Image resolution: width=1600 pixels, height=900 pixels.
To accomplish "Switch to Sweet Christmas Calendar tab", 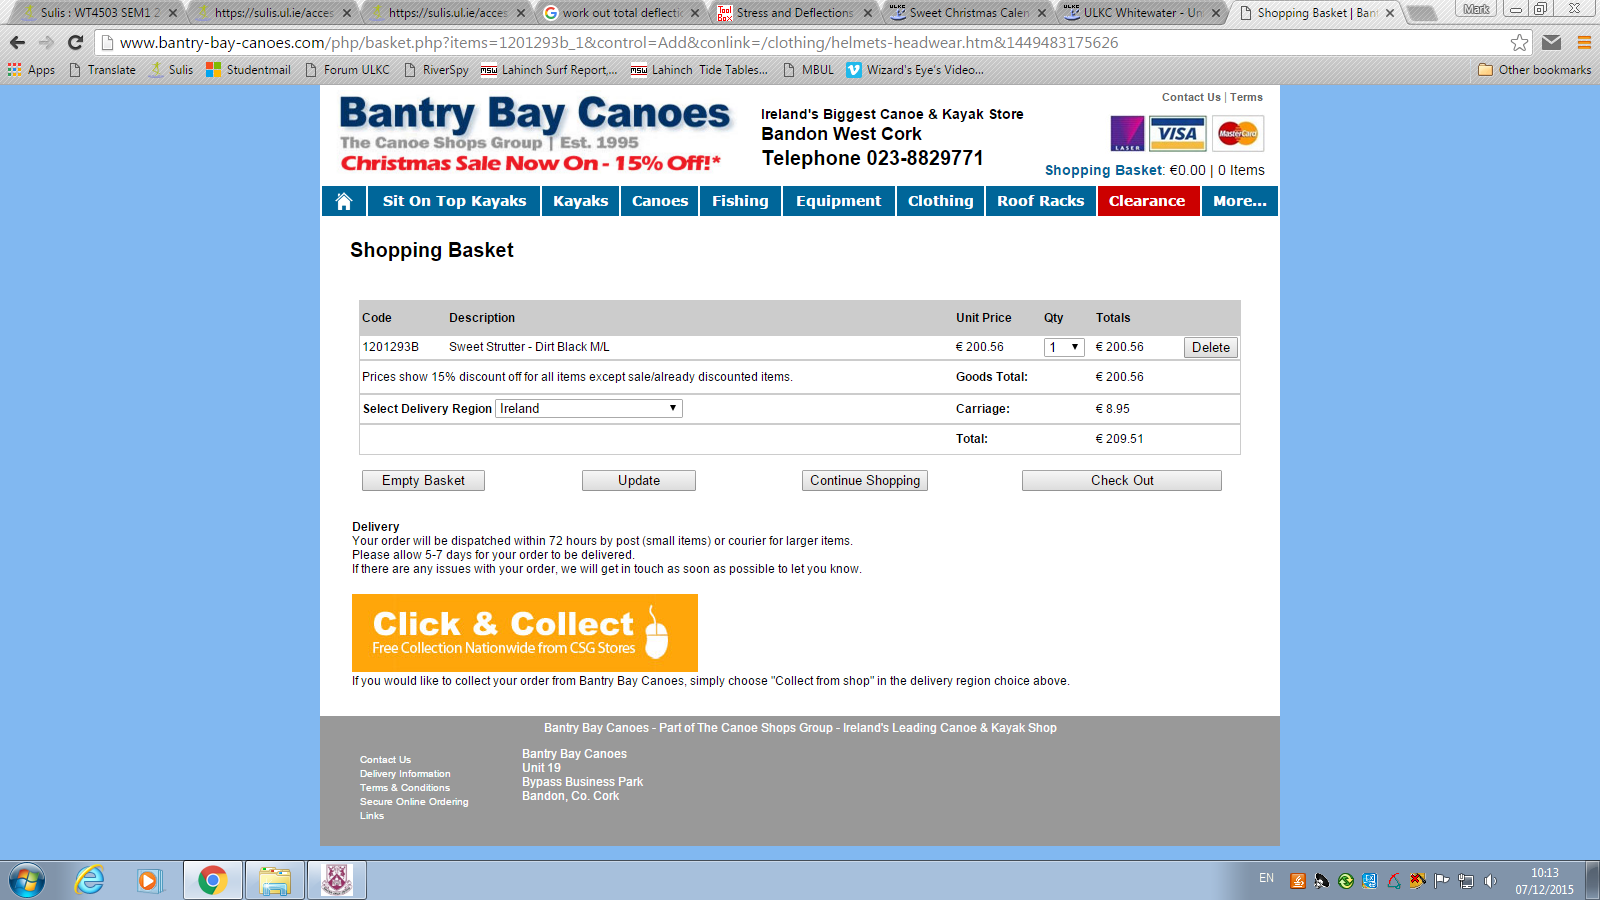I will click(968, 13).
